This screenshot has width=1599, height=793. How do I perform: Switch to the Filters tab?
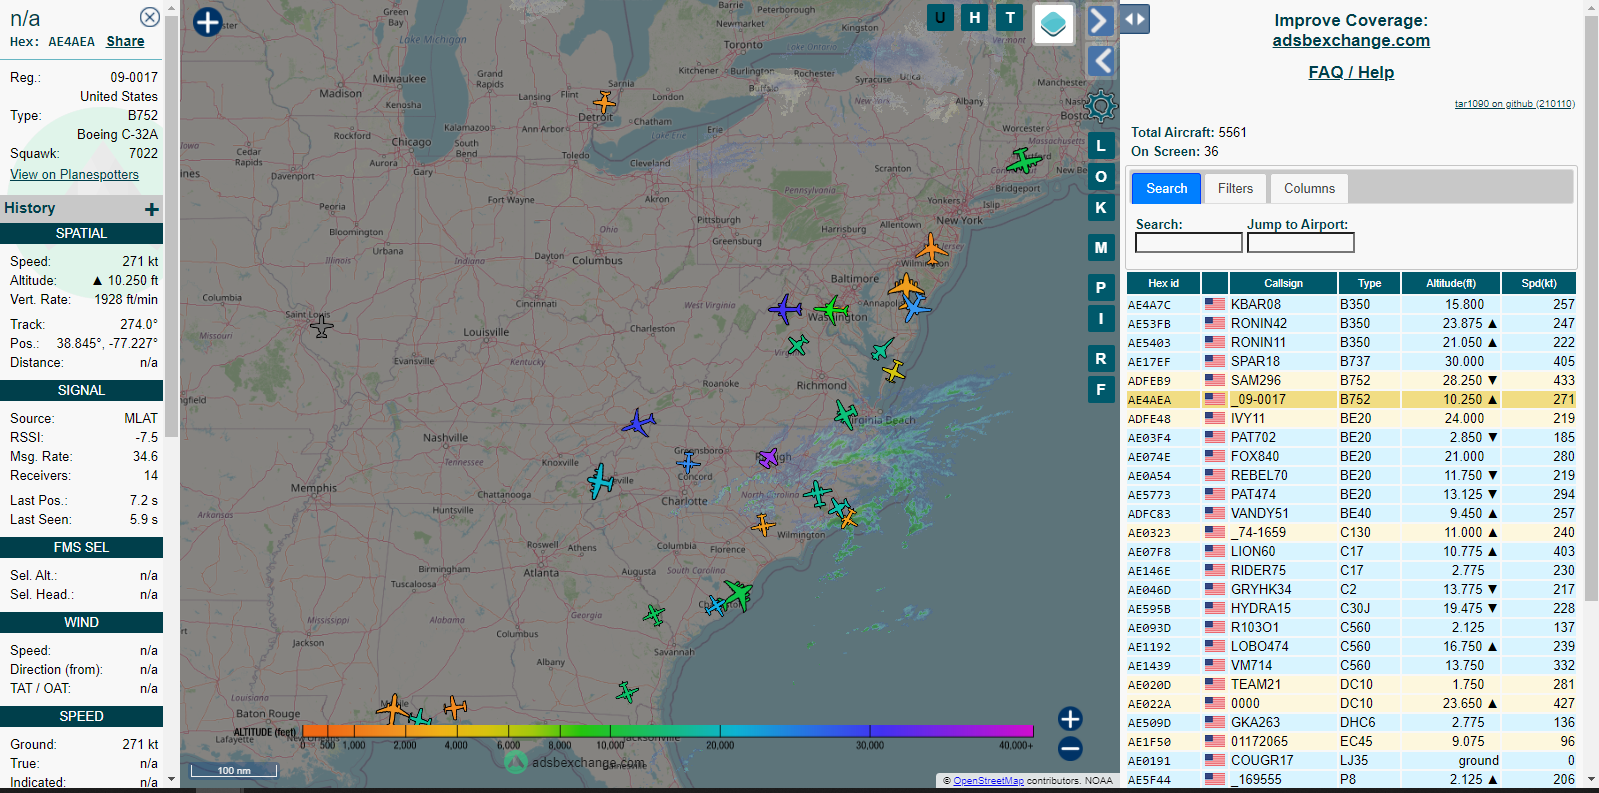click(x=1235, y=188)
